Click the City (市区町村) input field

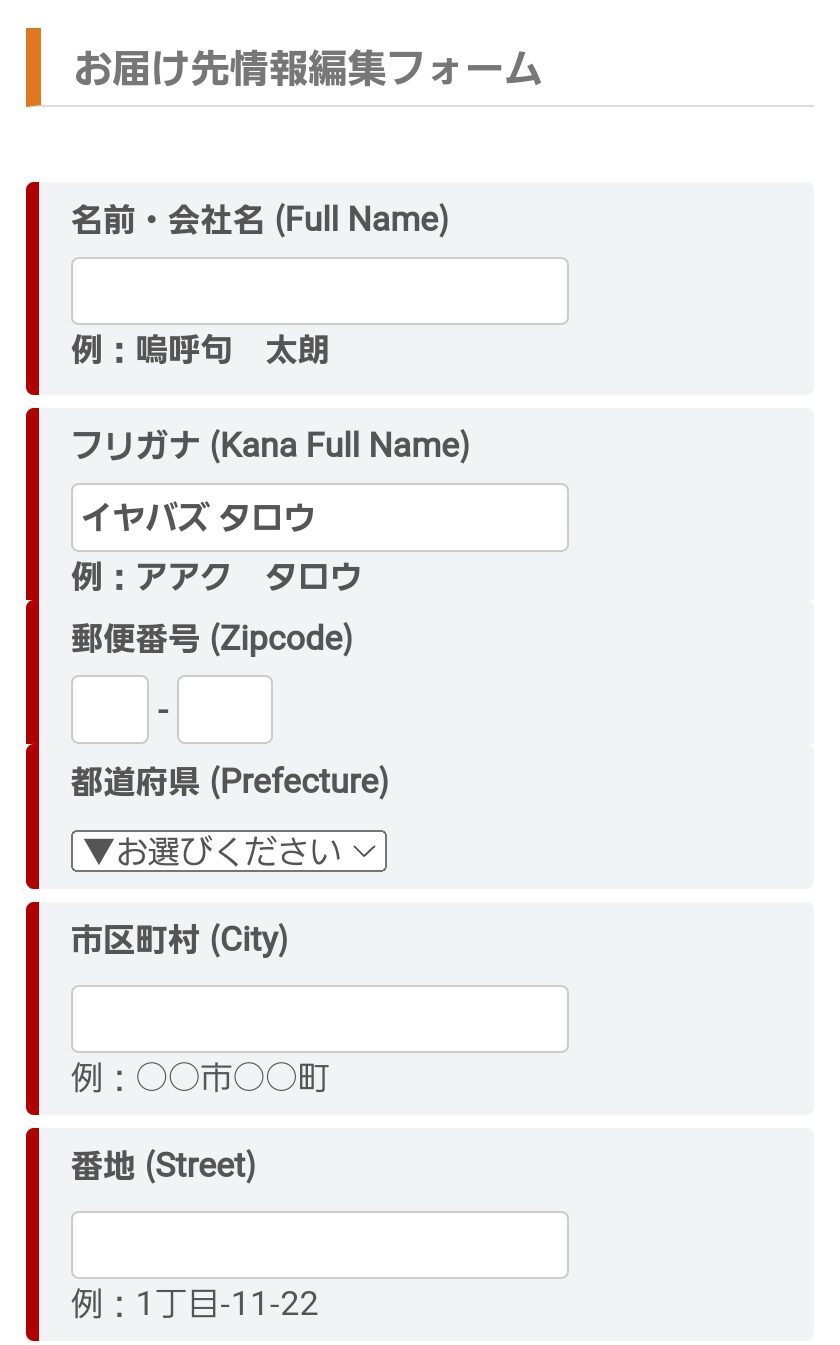point(319,1019)
